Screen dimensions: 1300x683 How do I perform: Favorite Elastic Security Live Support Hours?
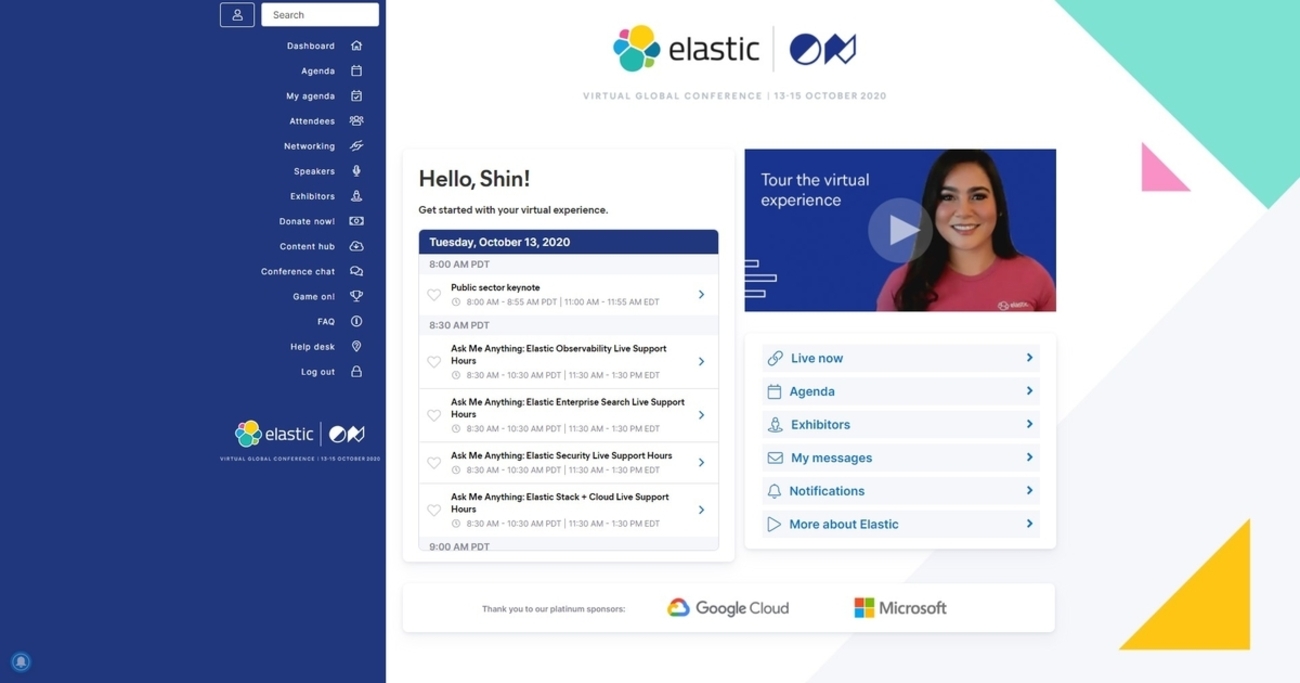(434, 463)
